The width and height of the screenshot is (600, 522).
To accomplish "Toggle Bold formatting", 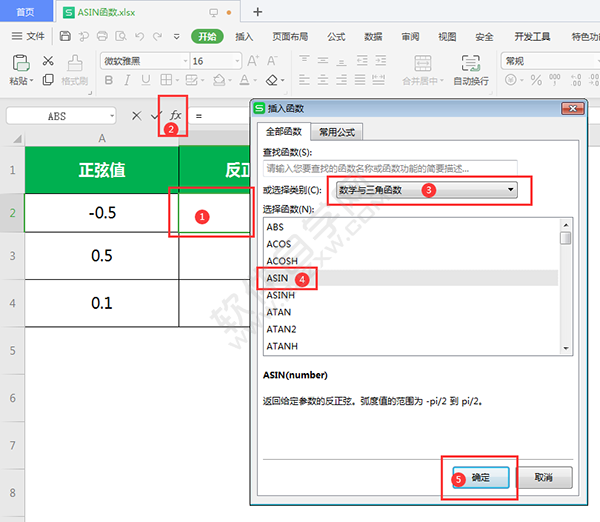I will click(x=109, y=80).
